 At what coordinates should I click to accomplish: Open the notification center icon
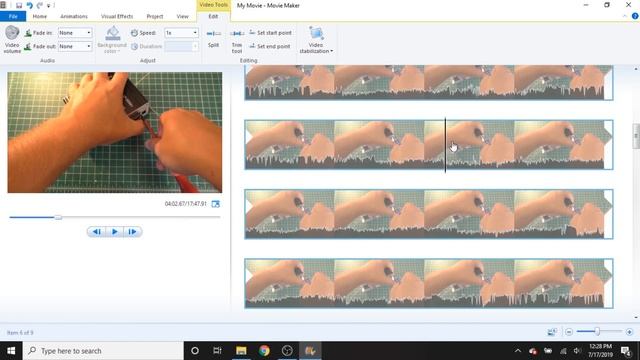coord(626,351)
